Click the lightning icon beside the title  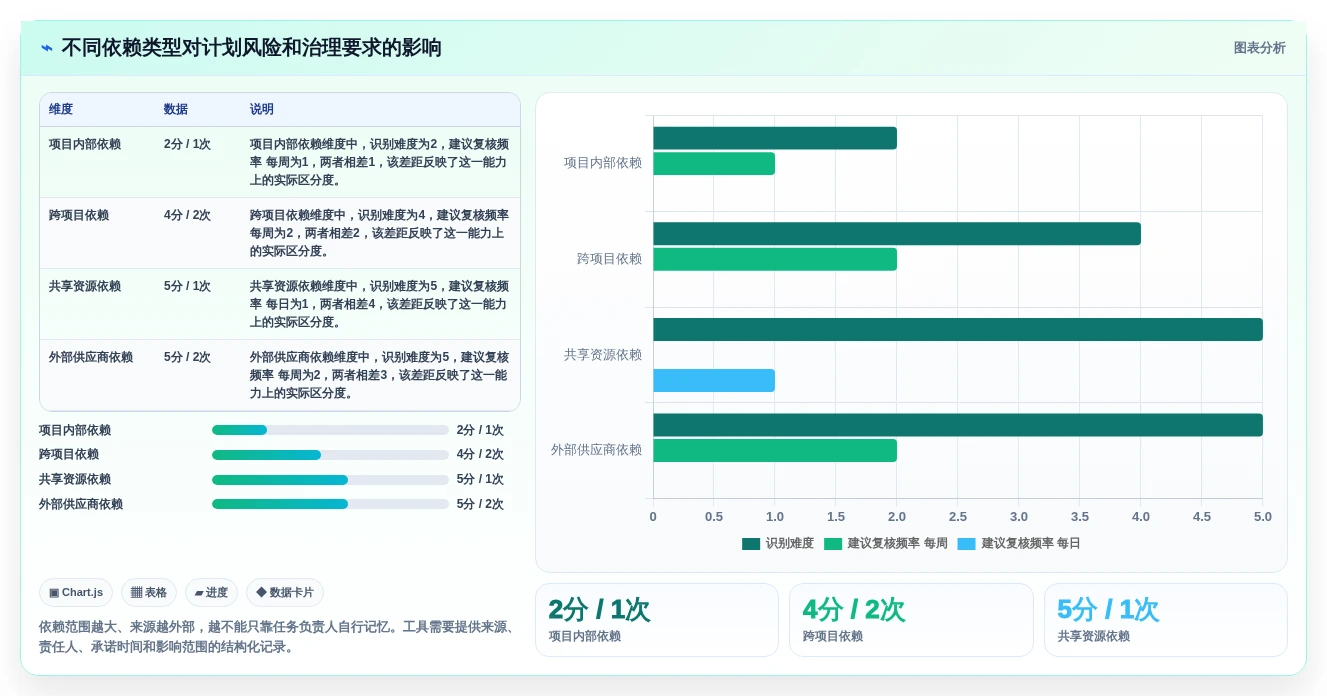[47, 48]
